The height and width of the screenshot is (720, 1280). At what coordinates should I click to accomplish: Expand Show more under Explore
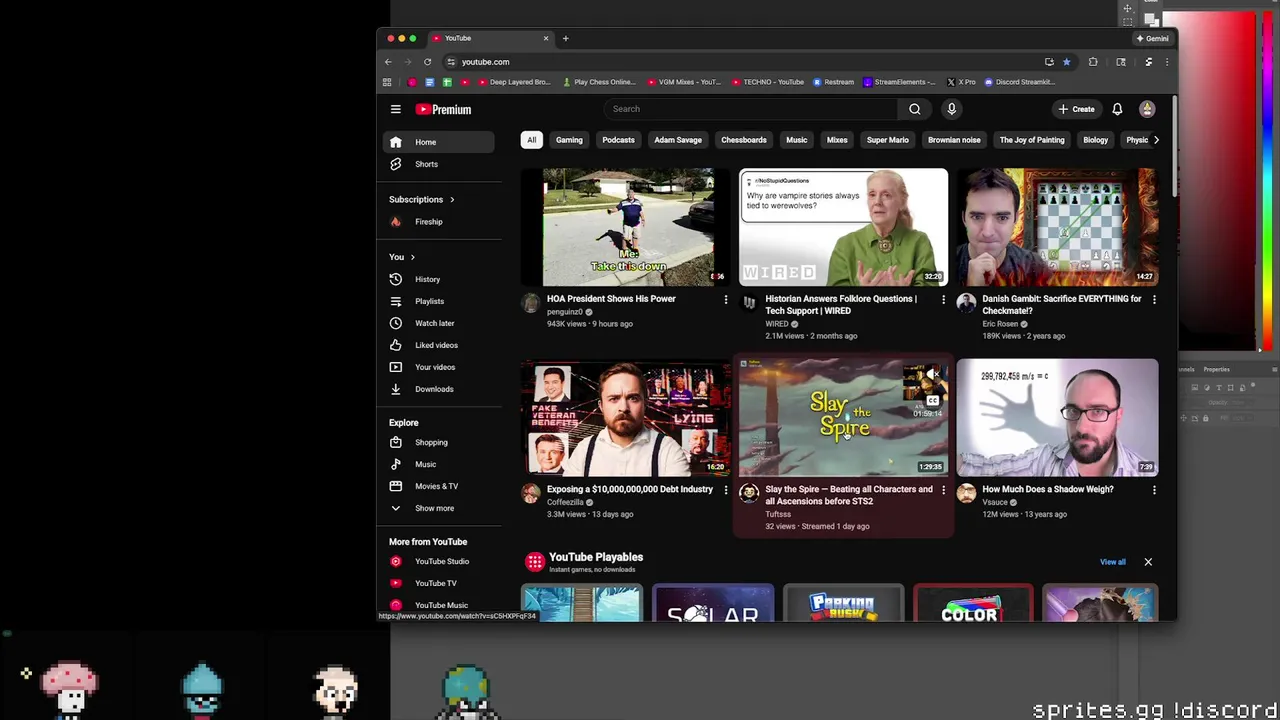coord(440,508)
